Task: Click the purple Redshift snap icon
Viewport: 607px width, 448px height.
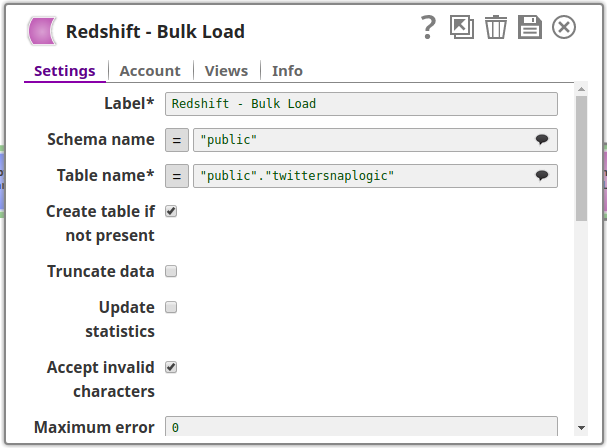Action: click(42, 31)
